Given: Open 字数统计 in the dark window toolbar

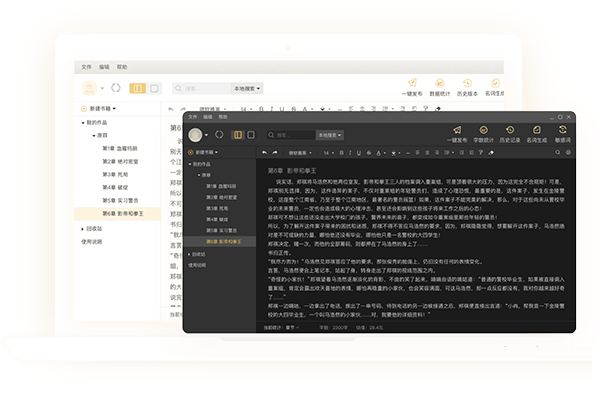Looking at the screenshot, I should click(x=483, y=134).
